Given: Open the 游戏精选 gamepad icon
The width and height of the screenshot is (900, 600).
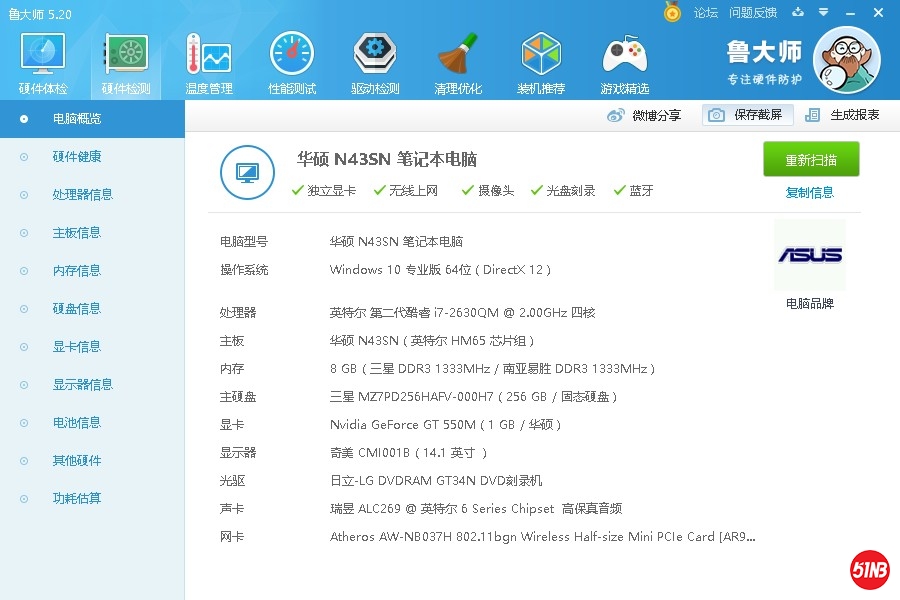Looking at the screenshot, I should coord(624,62).
